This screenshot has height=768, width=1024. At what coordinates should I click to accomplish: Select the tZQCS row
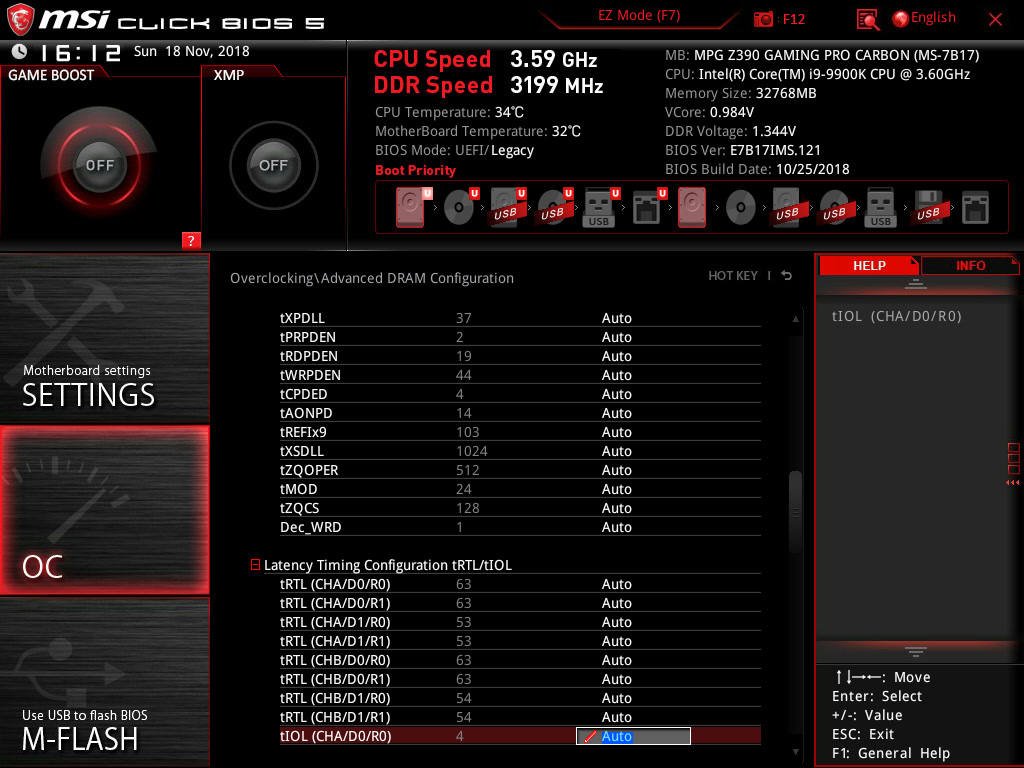pos(520,508)
